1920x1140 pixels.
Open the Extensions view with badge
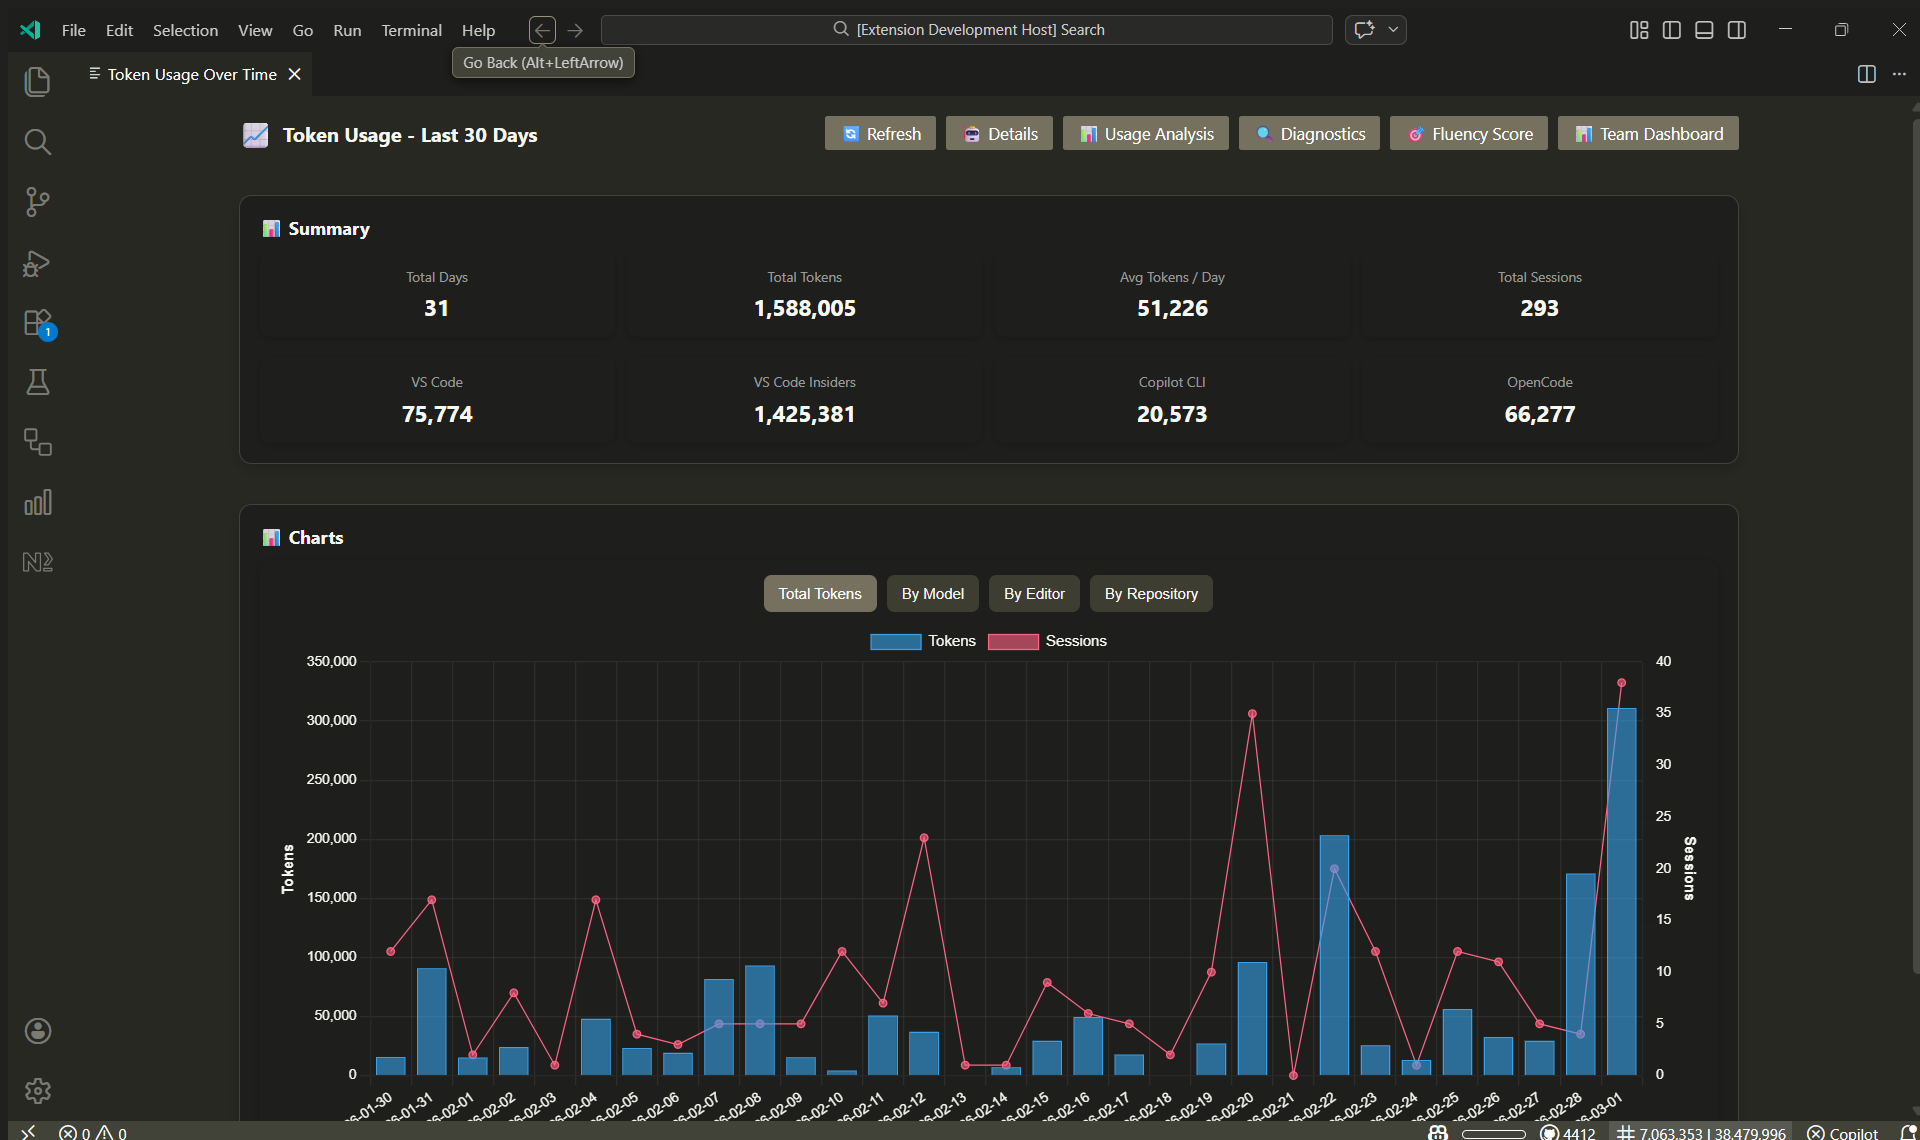[37, 323]
